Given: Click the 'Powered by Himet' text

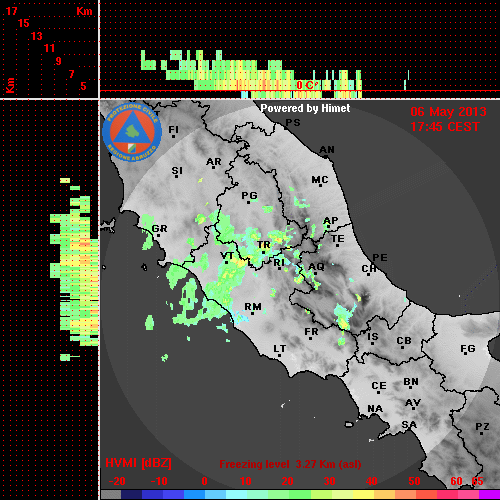Looking at the screenshot, I should [305, 108].
